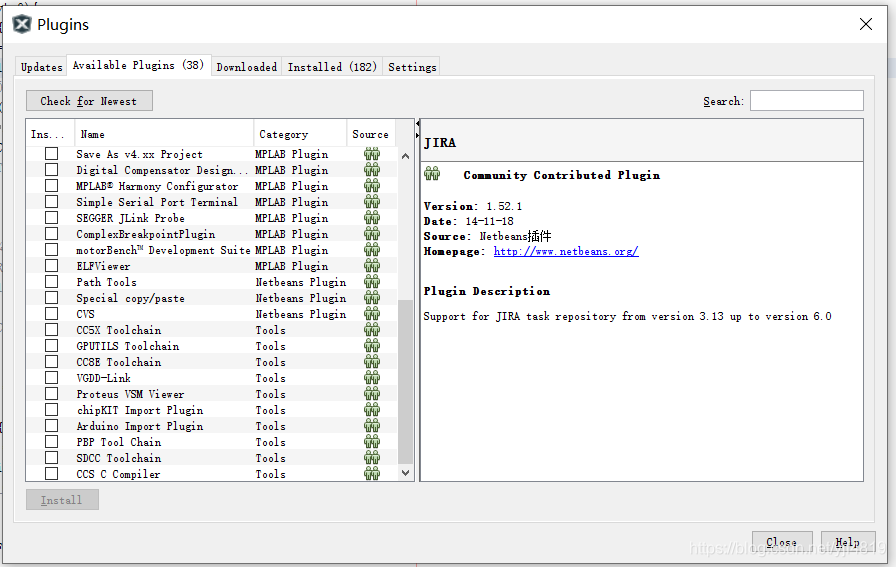Select the PBP Tool Chain plugin name
The height and width of the screenshot is (567, 896).
119,442
